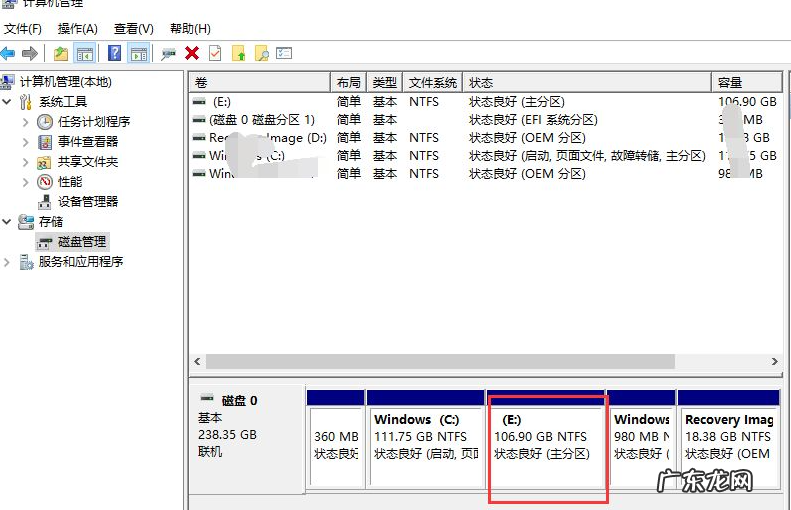Collapse 系统工具 tree node
The width and height of the screenshot is (791, 510).
click(7, 101)
